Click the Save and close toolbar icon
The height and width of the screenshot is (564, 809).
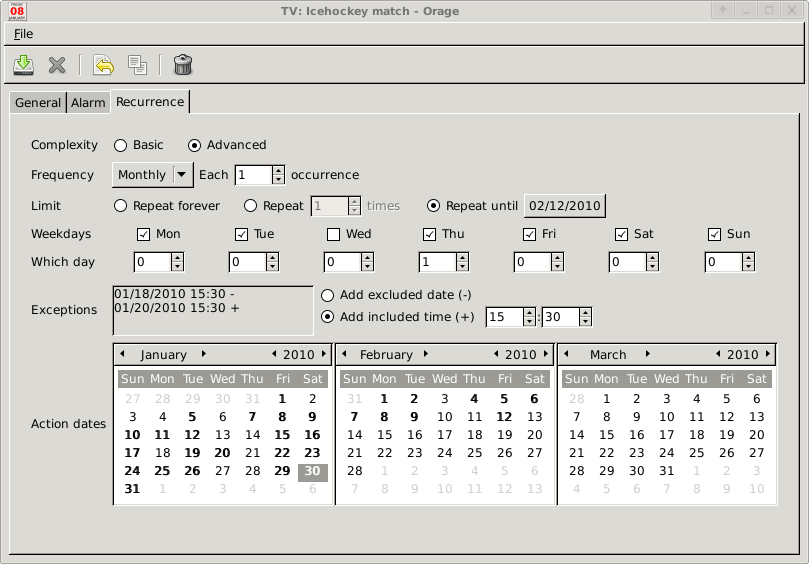tap(23, 65)
